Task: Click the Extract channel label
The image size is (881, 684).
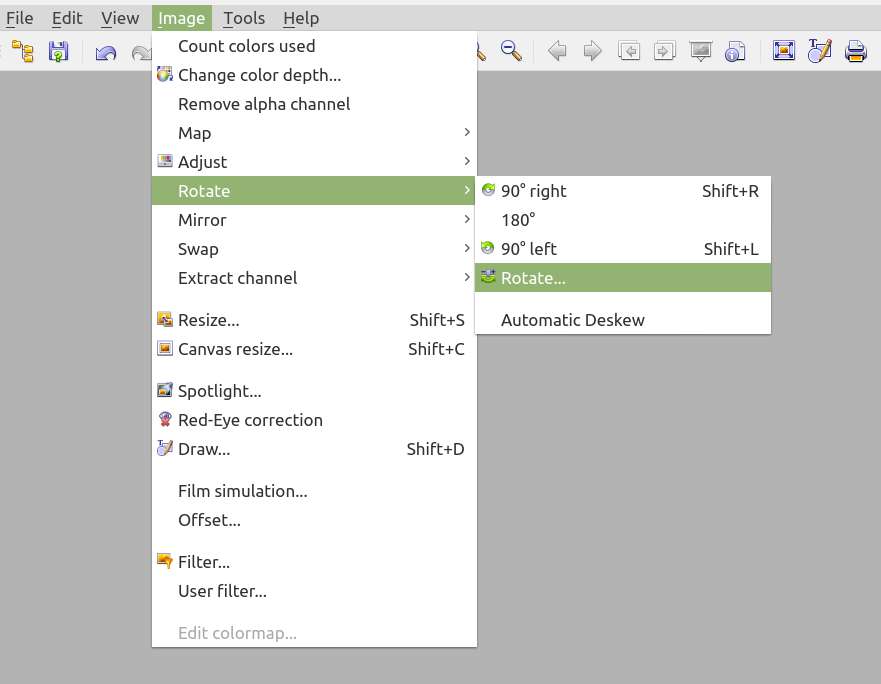Action: (238, 278)
